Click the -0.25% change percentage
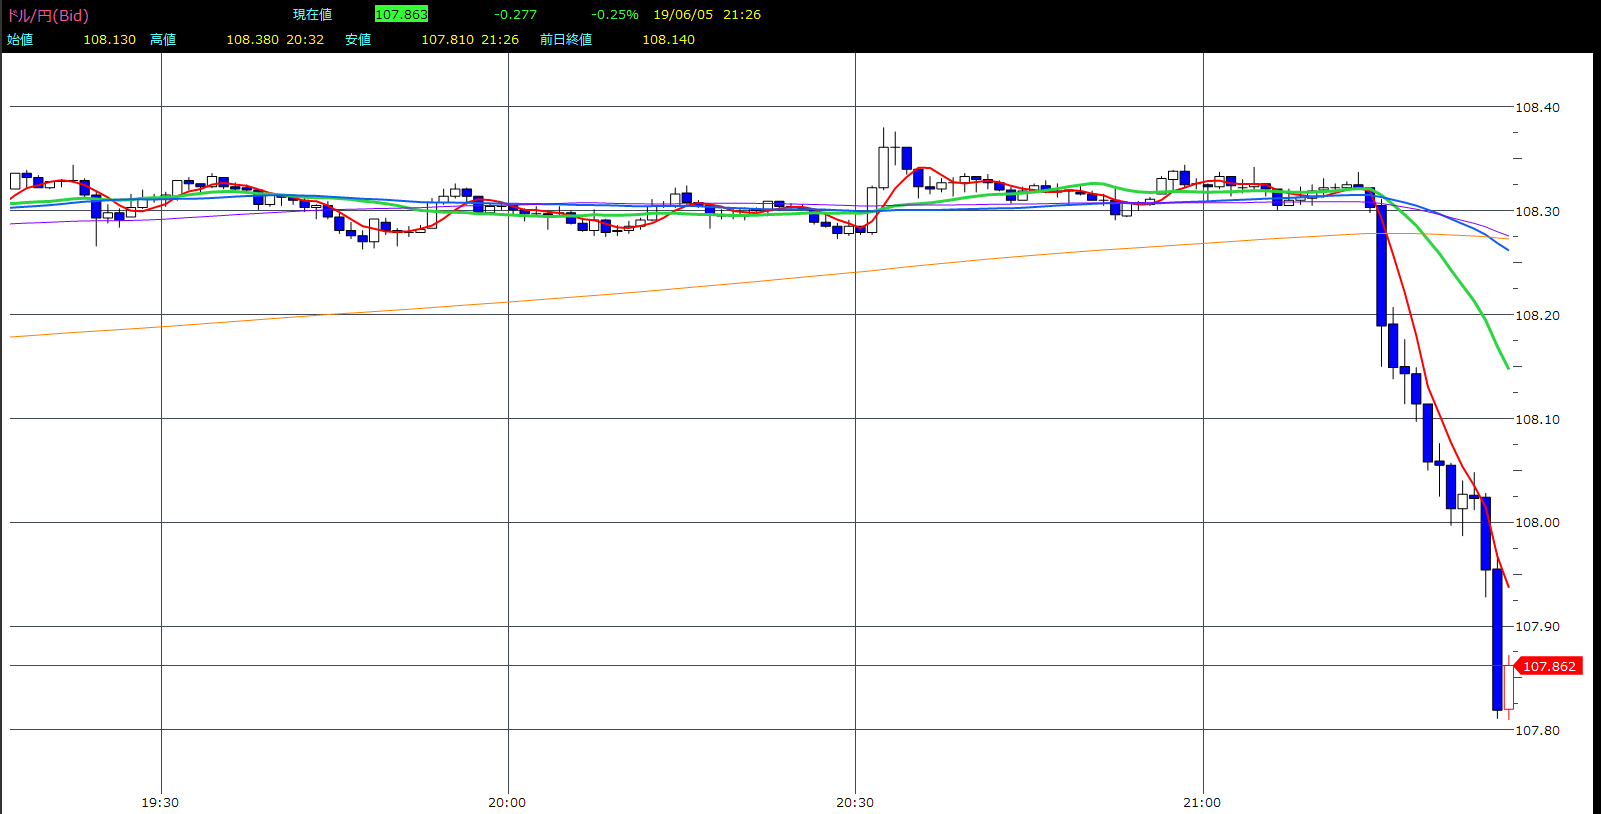 coord(614,14)
